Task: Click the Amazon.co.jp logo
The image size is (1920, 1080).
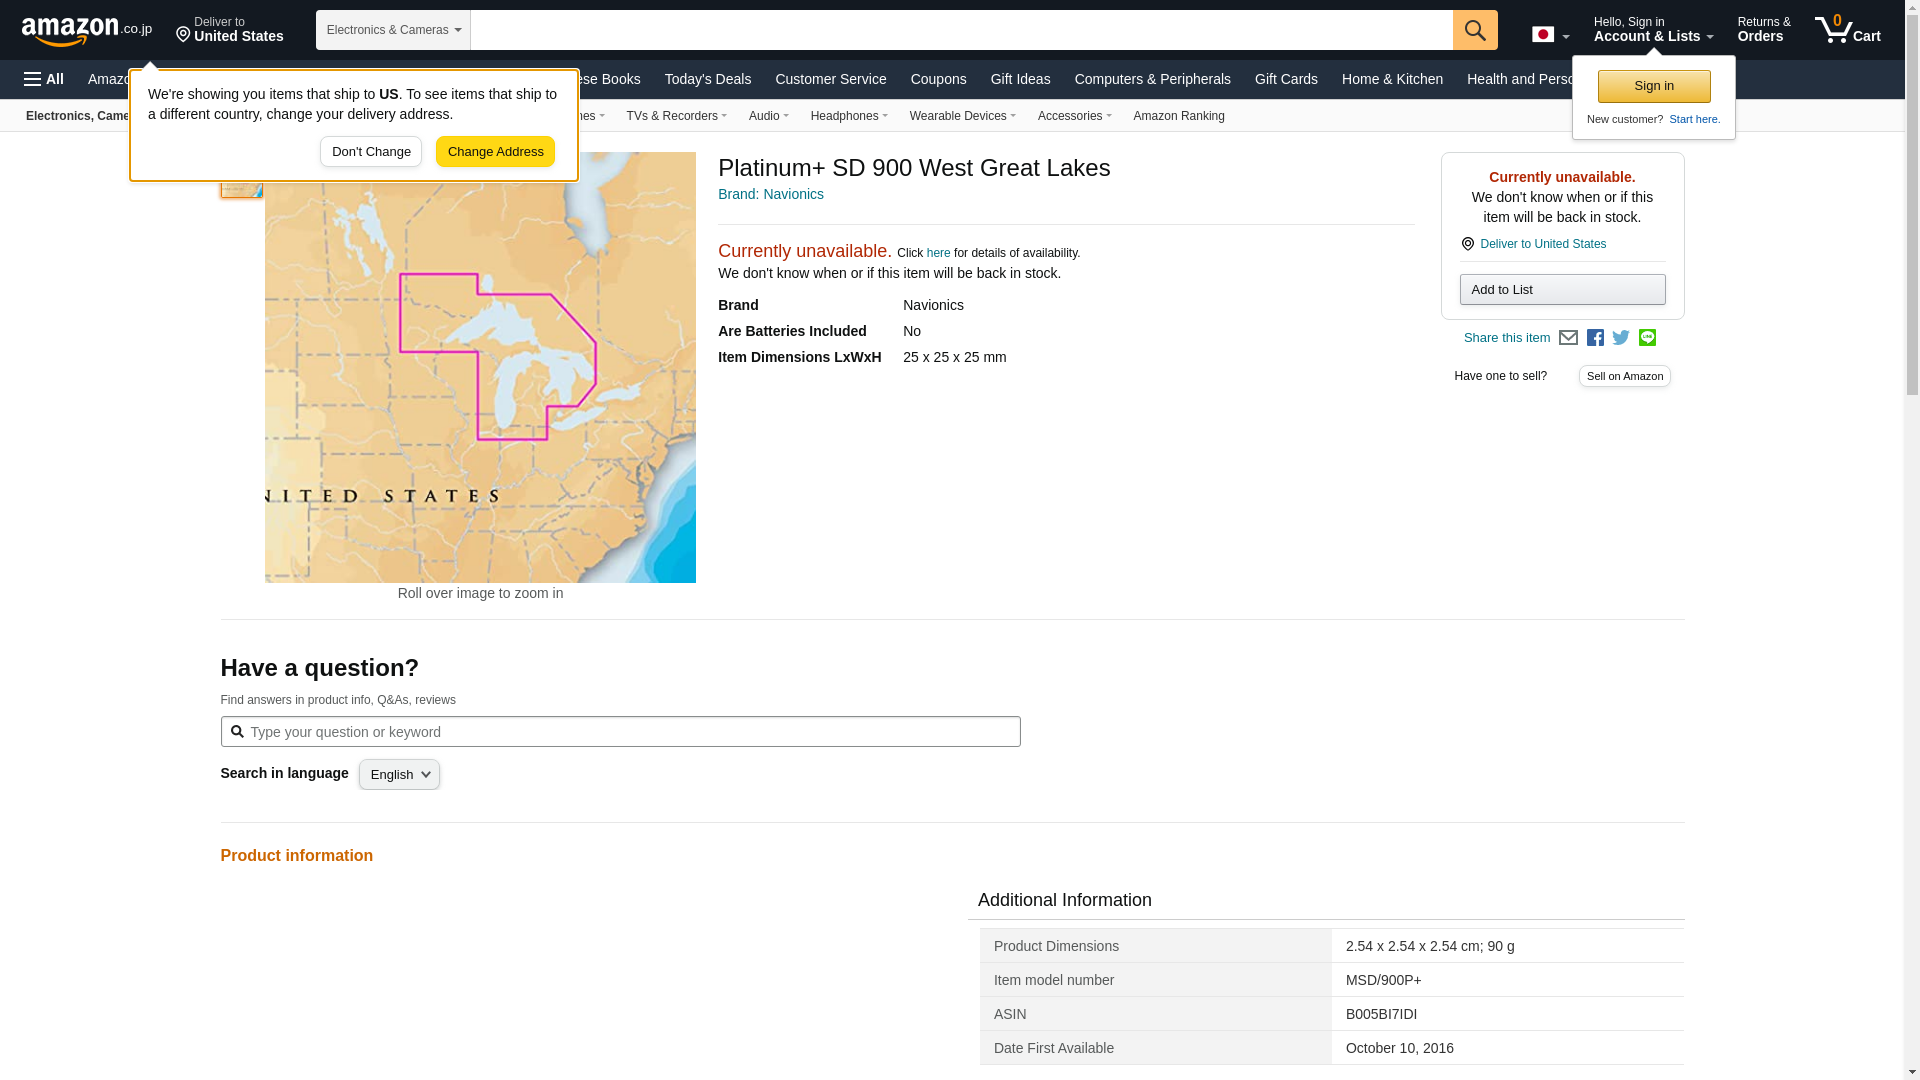Action: click(x=86, y=31)
